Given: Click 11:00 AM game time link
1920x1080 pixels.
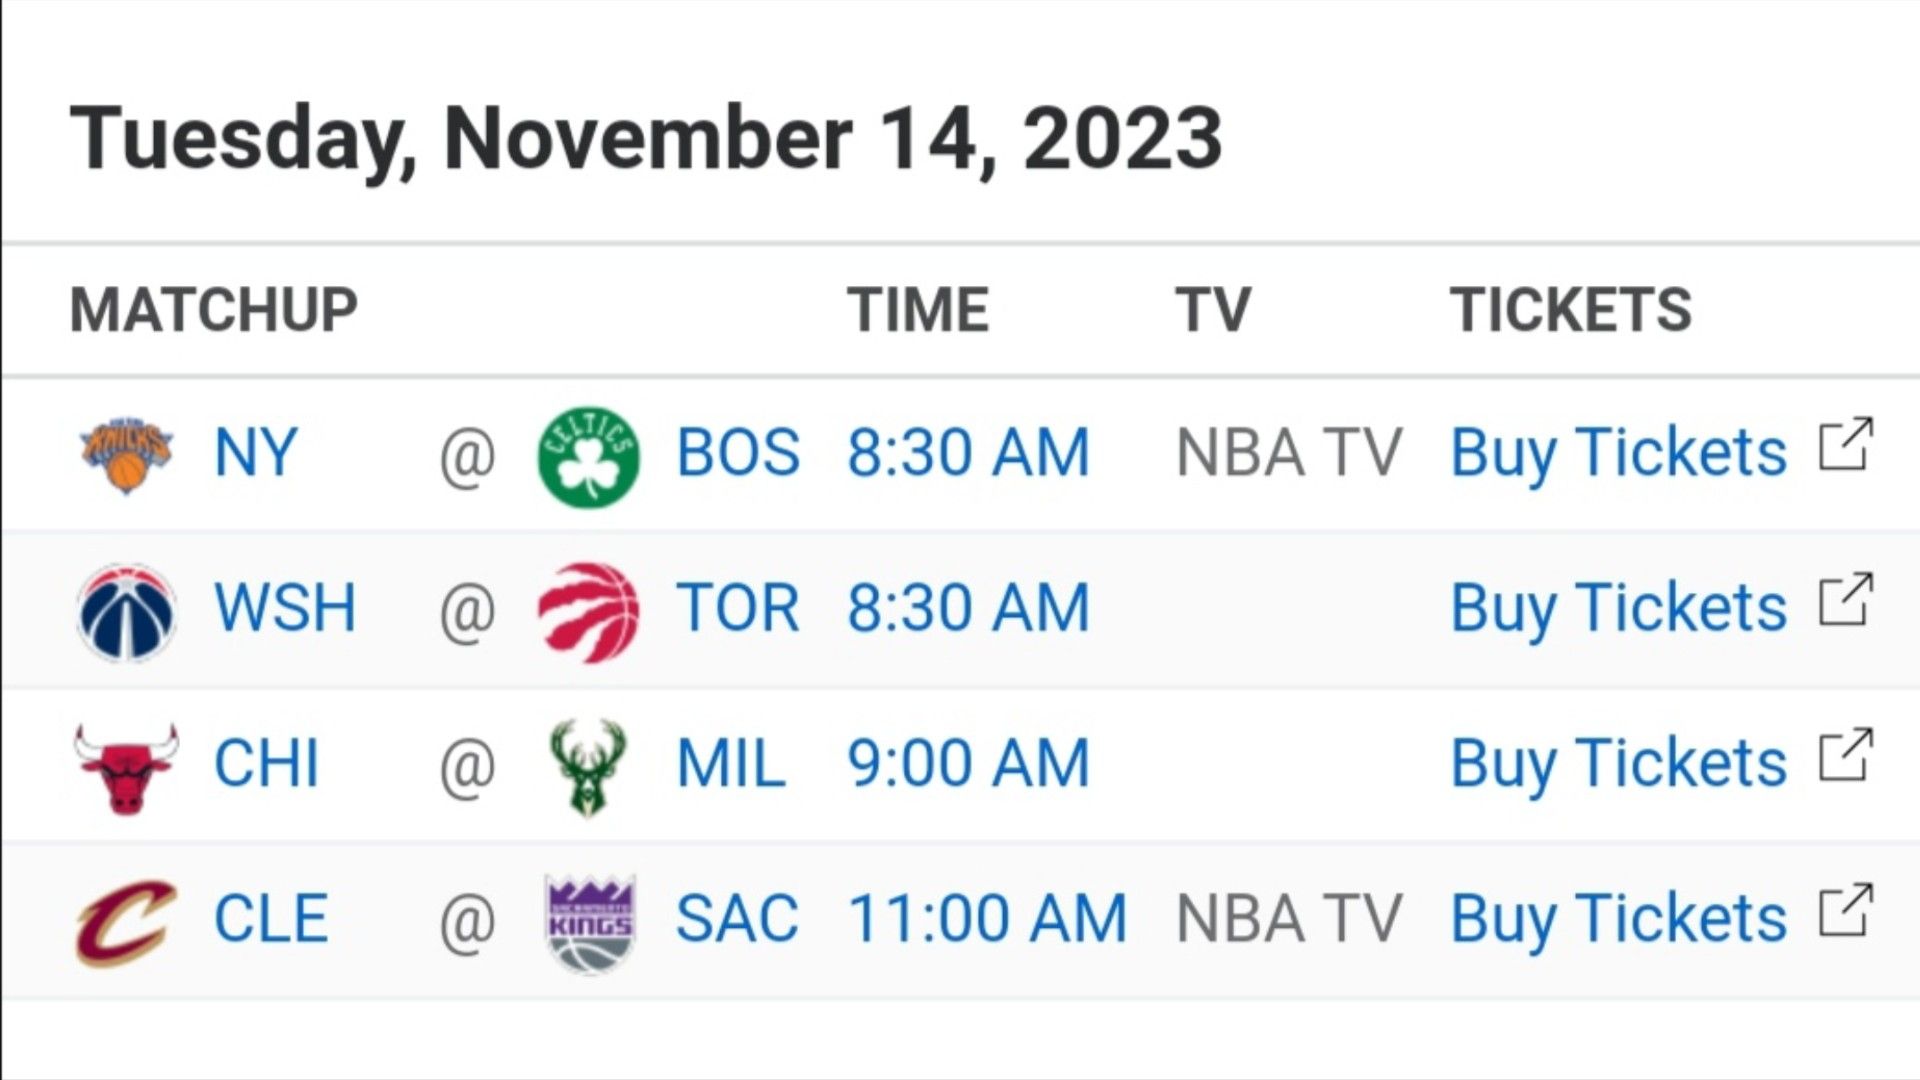Looking at the screenshot, I should pos(987,919).
